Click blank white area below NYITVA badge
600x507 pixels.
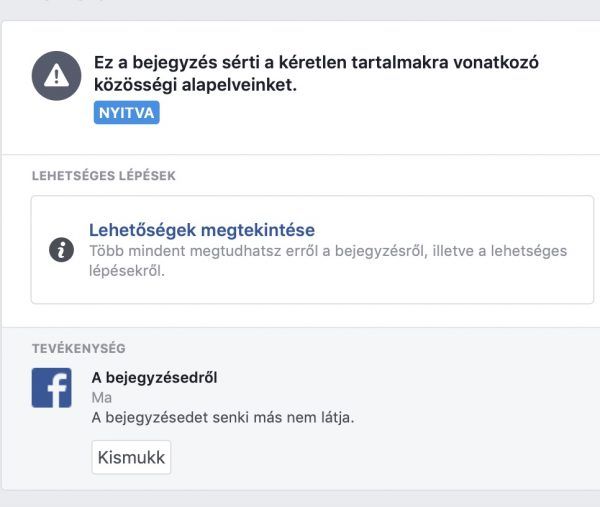point(306,140)
